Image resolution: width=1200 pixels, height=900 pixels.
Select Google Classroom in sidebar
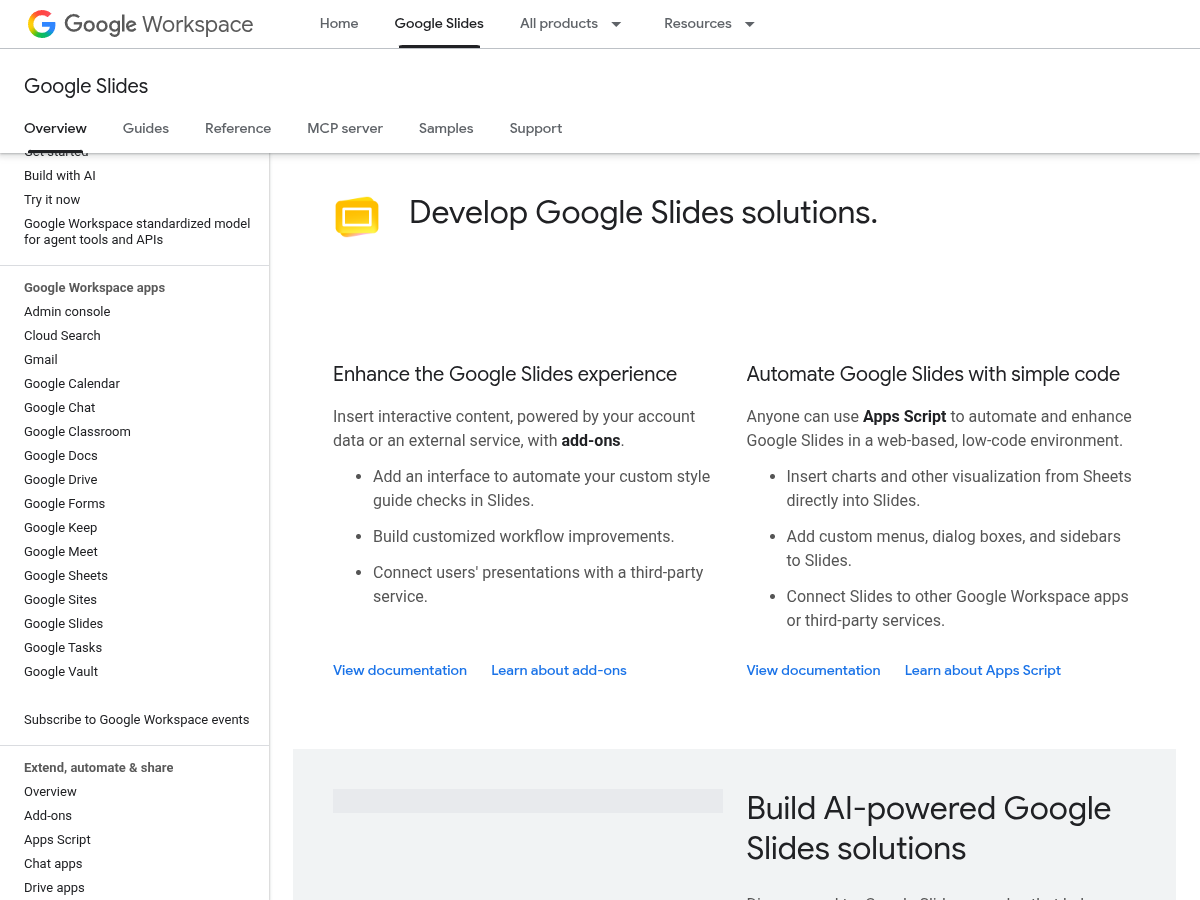click(x=77, y=431)
